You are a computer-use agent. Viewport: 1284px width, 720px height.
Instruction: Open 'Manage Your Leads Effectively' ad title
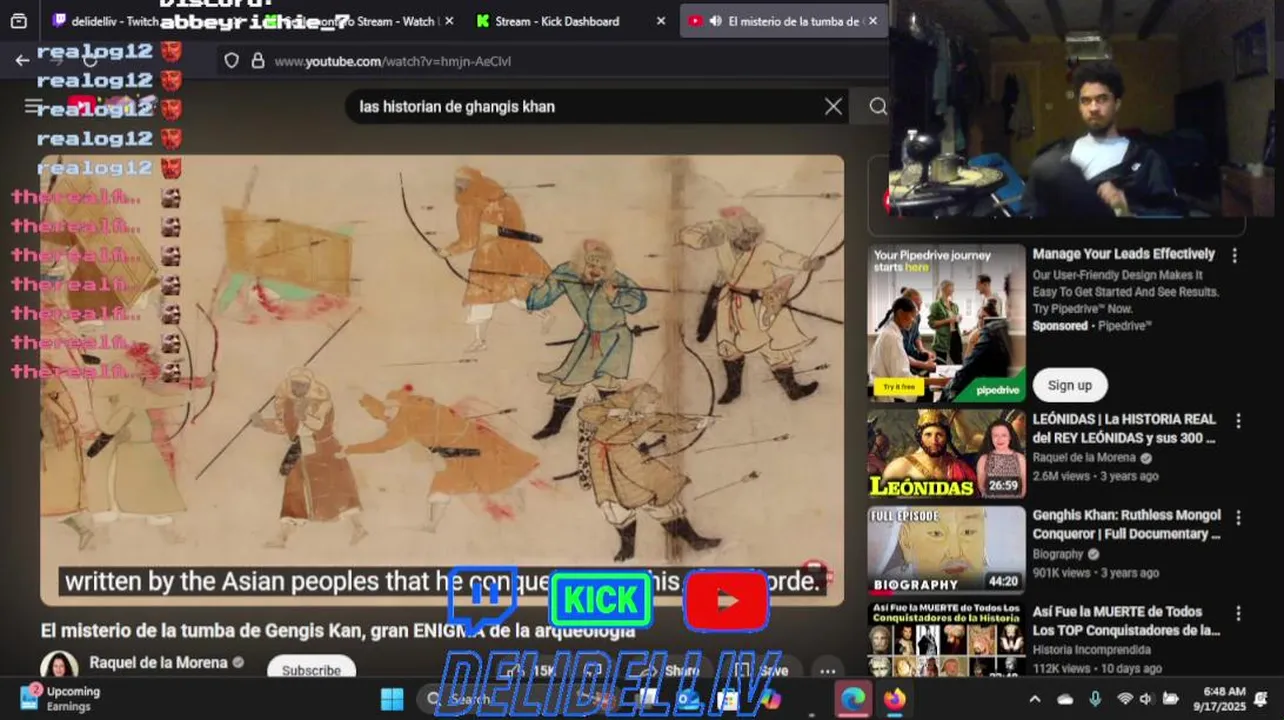[1123, 254]
